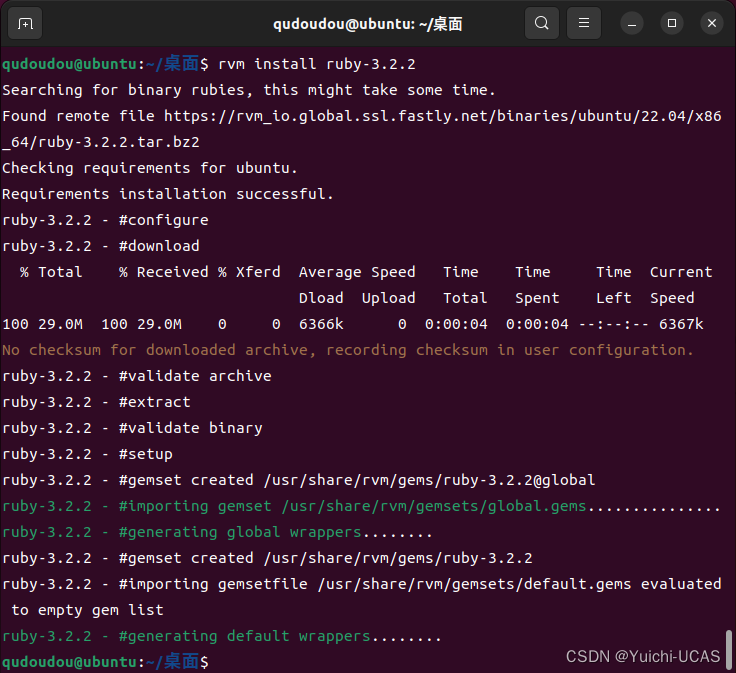Click the fastly.net remote file URL
Screen dimensions: 736x673
point(443,116)
